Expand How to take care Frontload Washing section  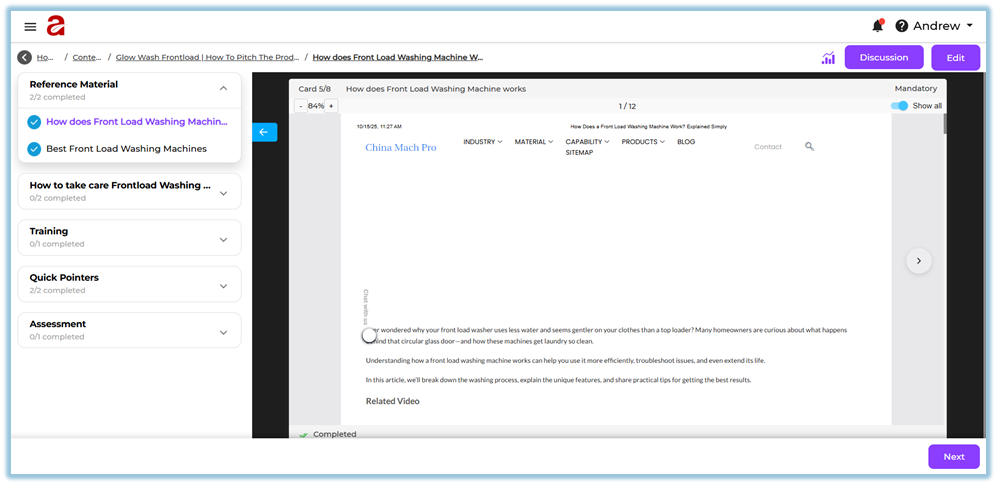223,193
